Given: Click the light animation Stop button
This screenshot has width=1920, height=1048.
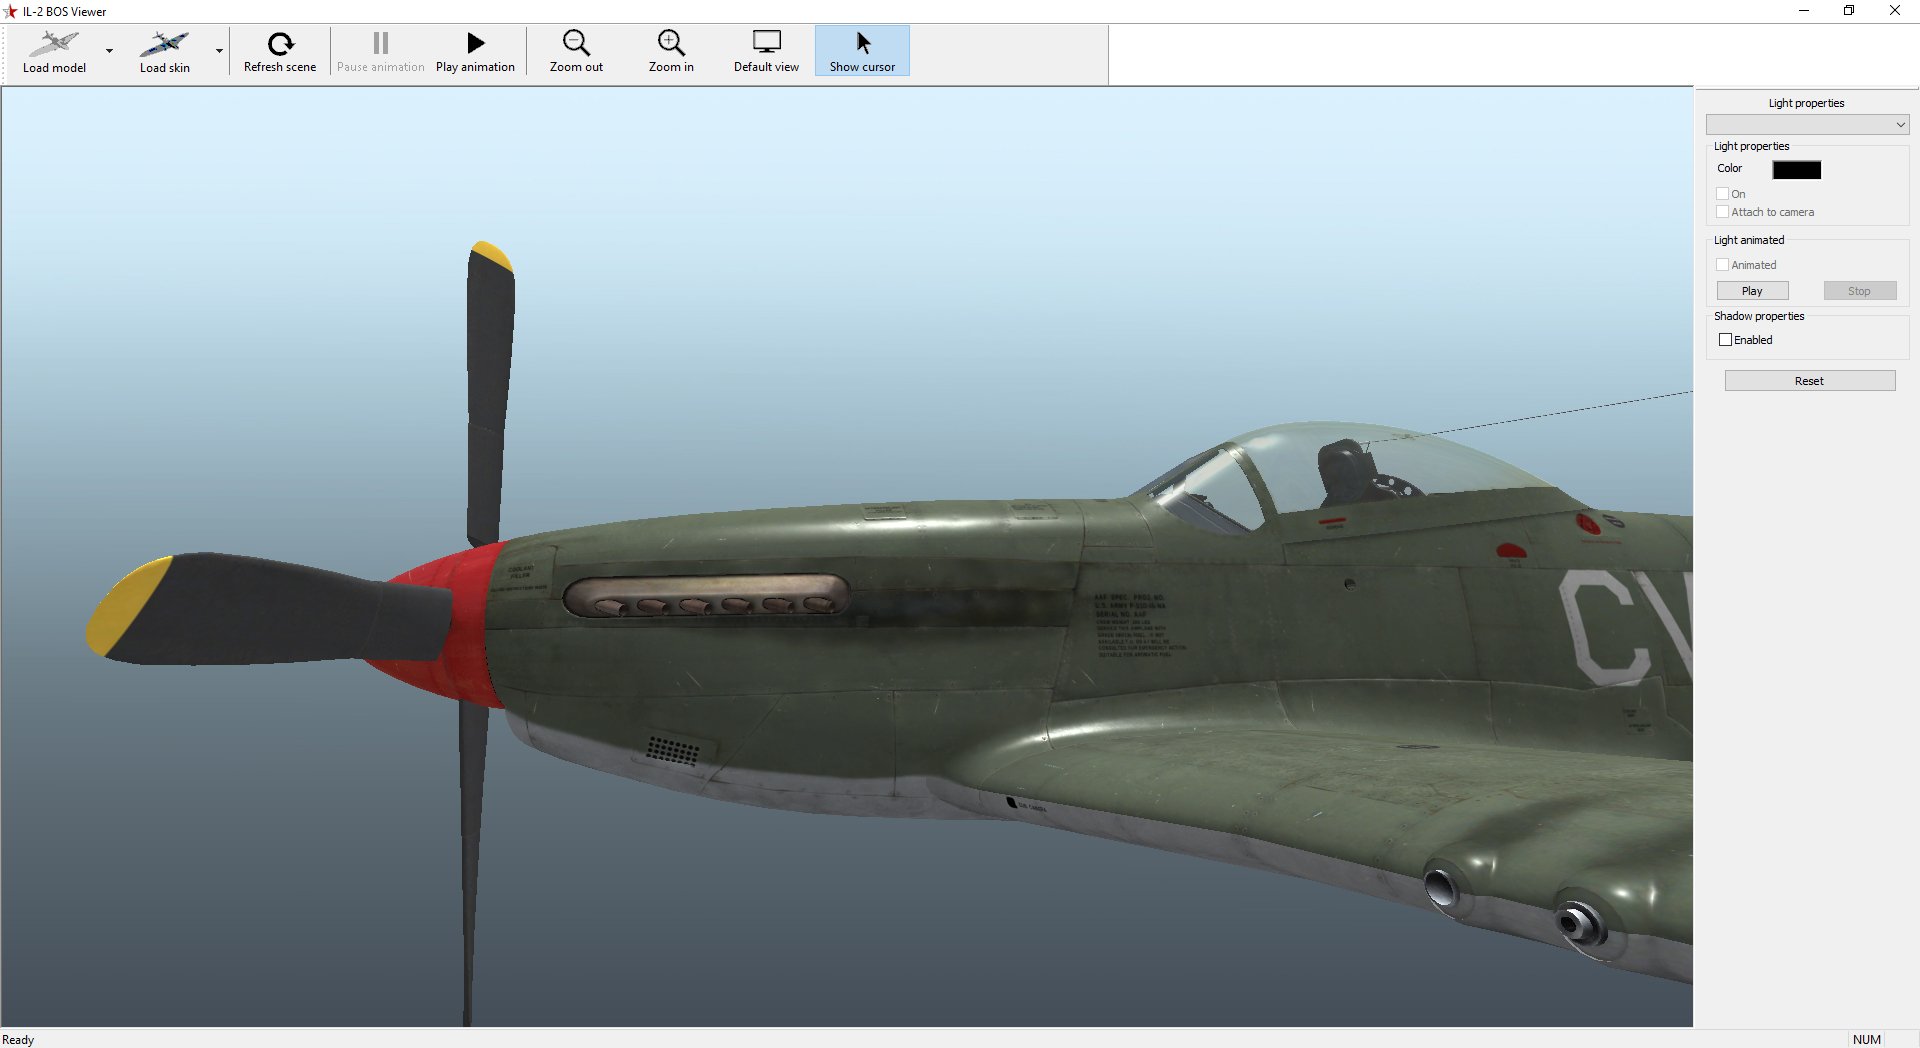Looking at the screenshot, I should [1859, 291].
